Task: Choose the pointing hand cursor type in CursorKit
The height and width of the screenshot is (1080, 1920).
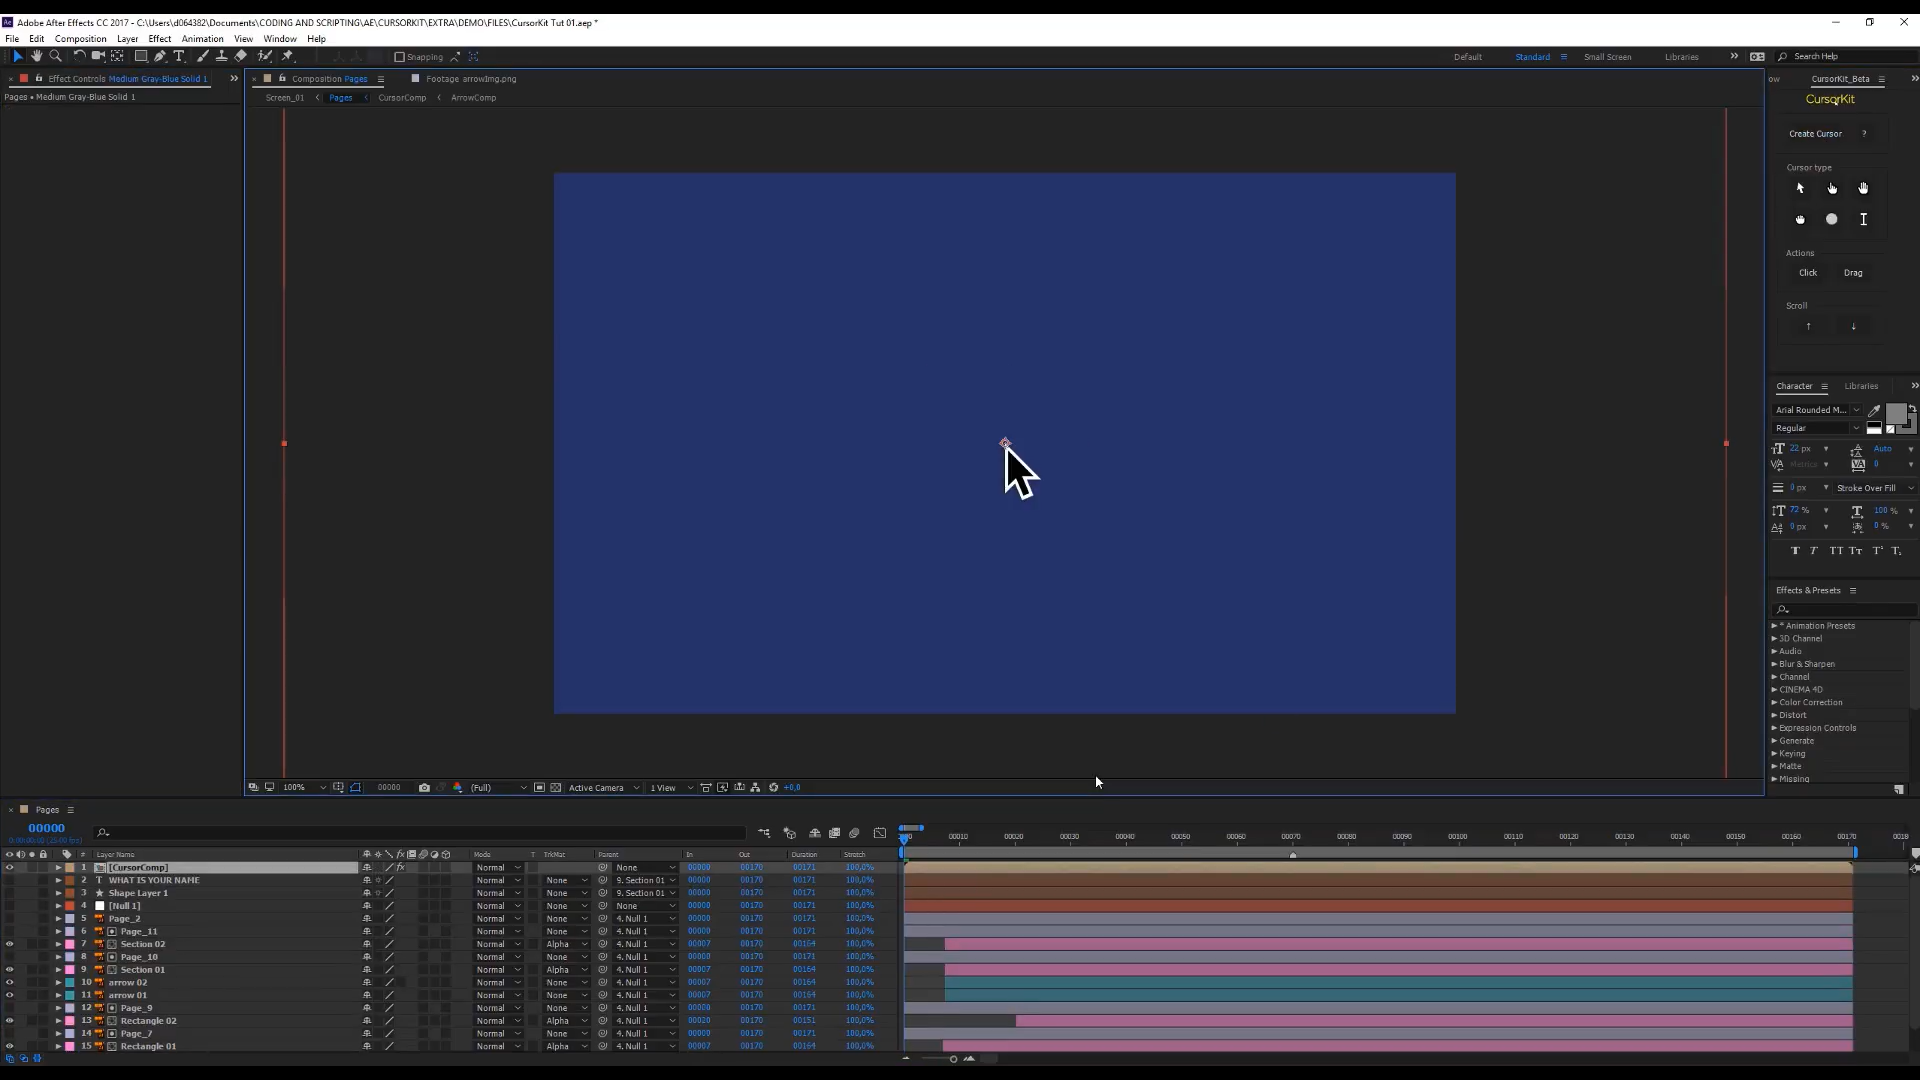Action: [1832, 188]
